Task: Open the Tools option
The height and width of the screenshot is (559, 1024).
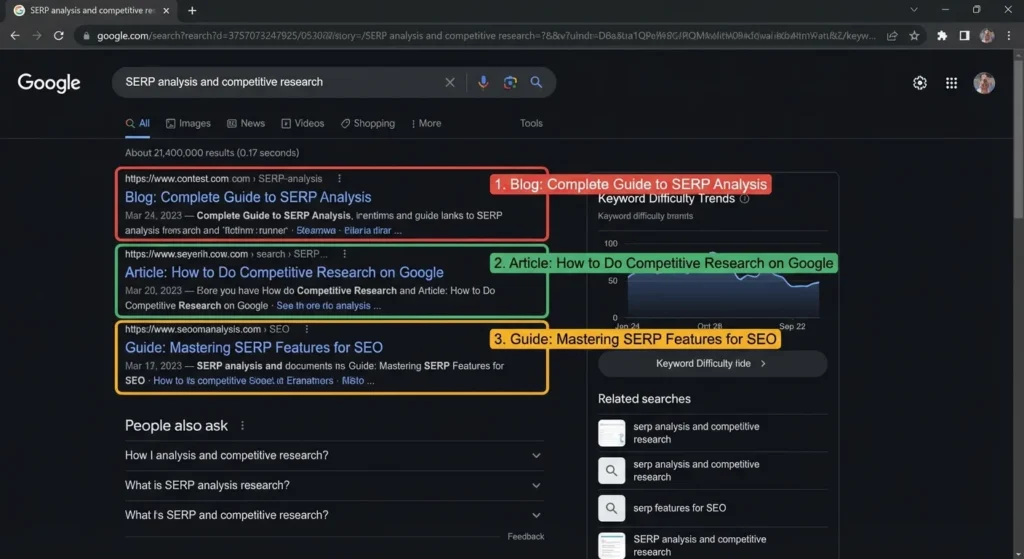Action: [531, 123]
